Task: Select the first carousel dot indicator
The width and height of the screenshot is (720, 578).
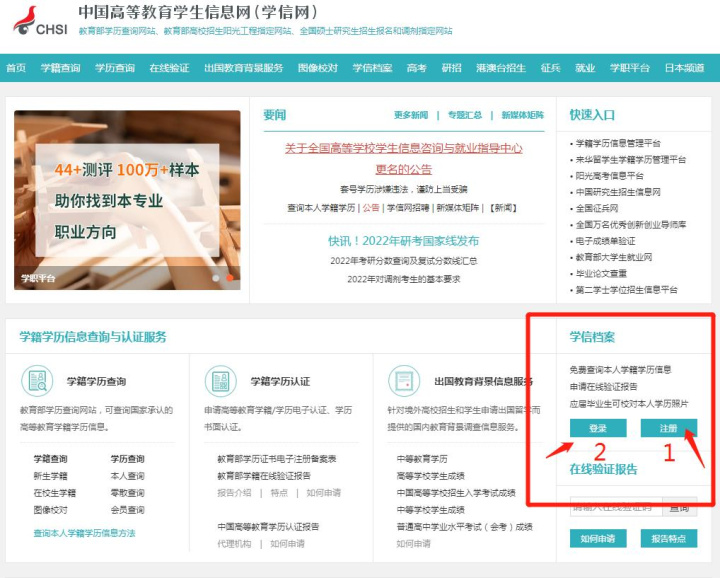Action: [216, 278]
